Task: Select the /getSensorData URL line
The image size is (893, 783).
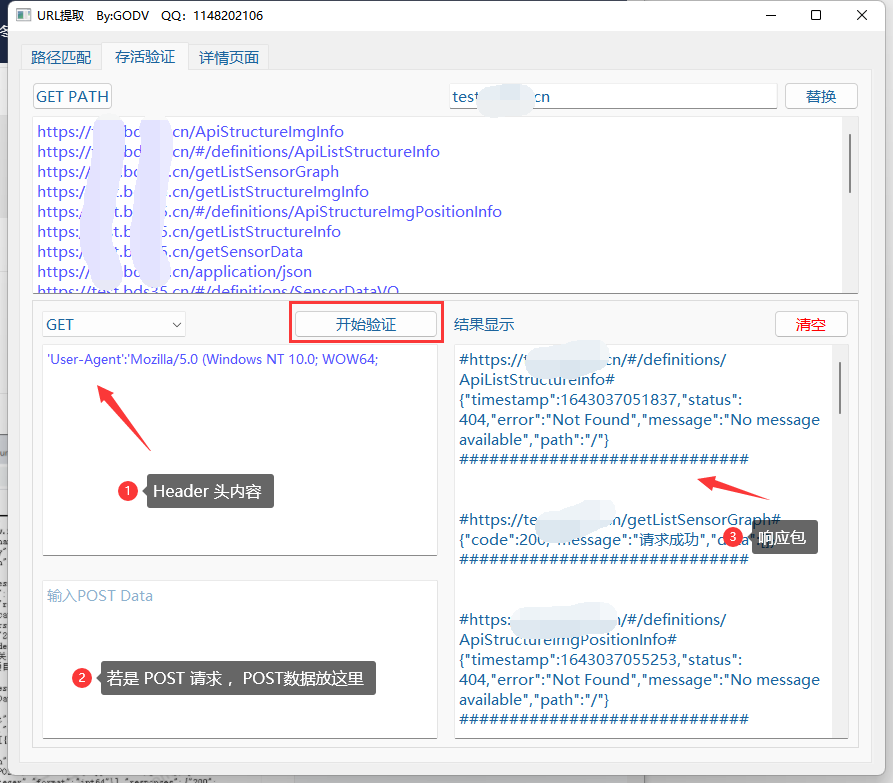Action: (170, 251)
